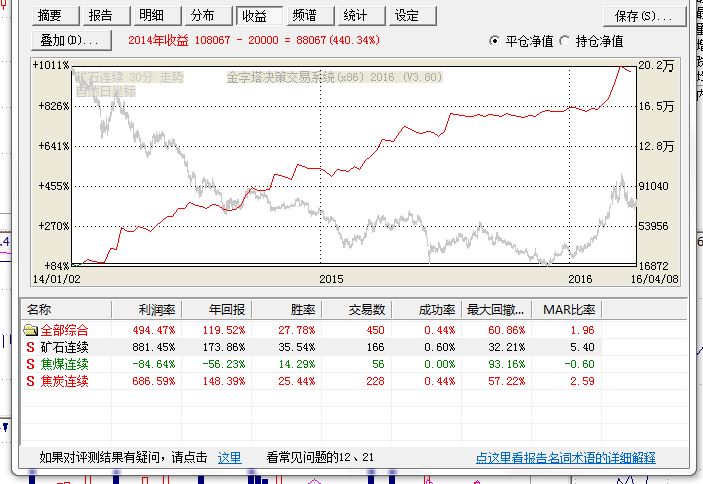Click the 叠加(D)... button
The width and height of the screenshot is (703, 484).
pos(71,40)
